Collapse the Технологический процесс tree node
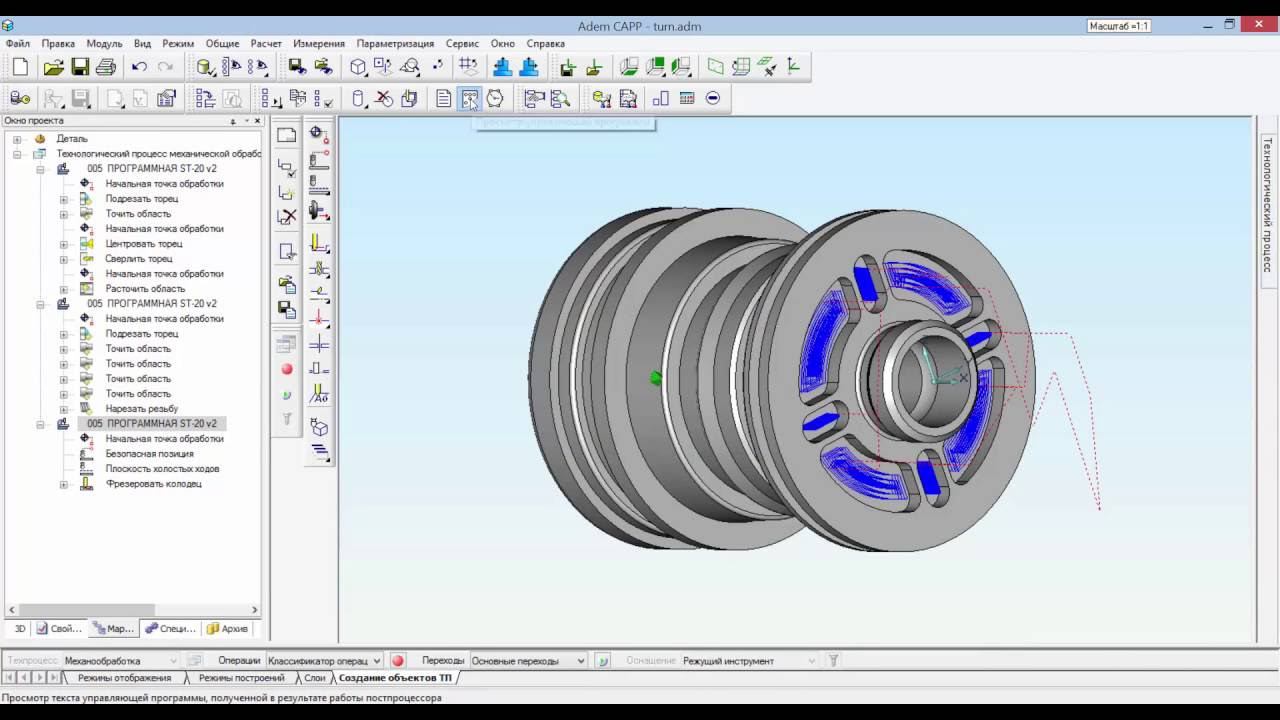 point(17,154)
